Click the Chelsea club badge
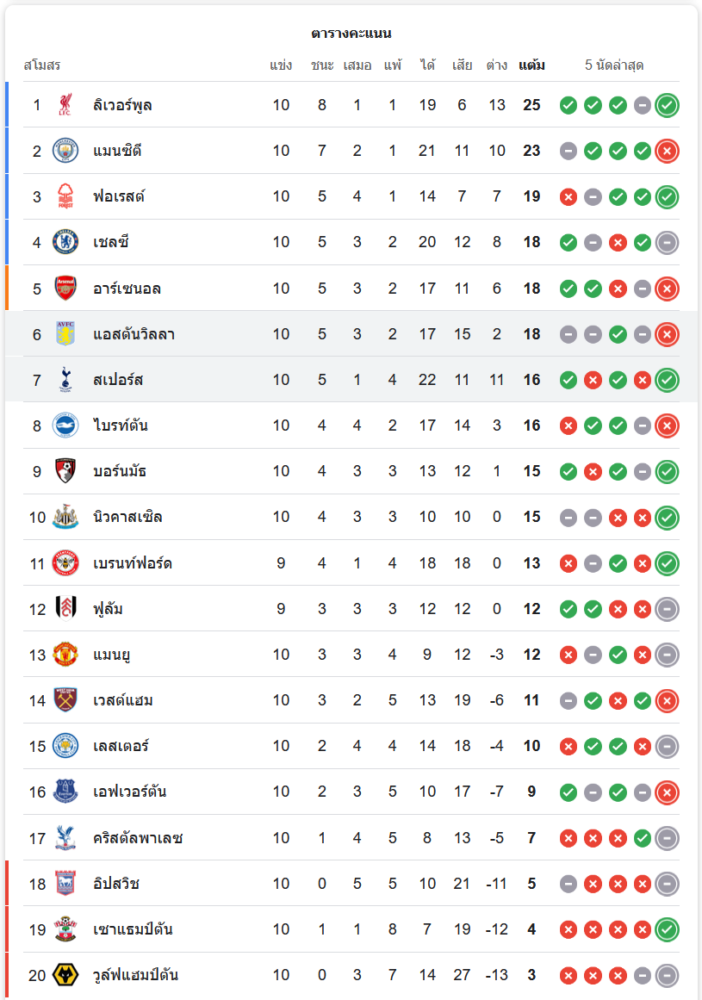Screen dimensions: 702x1000 [65, 242]
